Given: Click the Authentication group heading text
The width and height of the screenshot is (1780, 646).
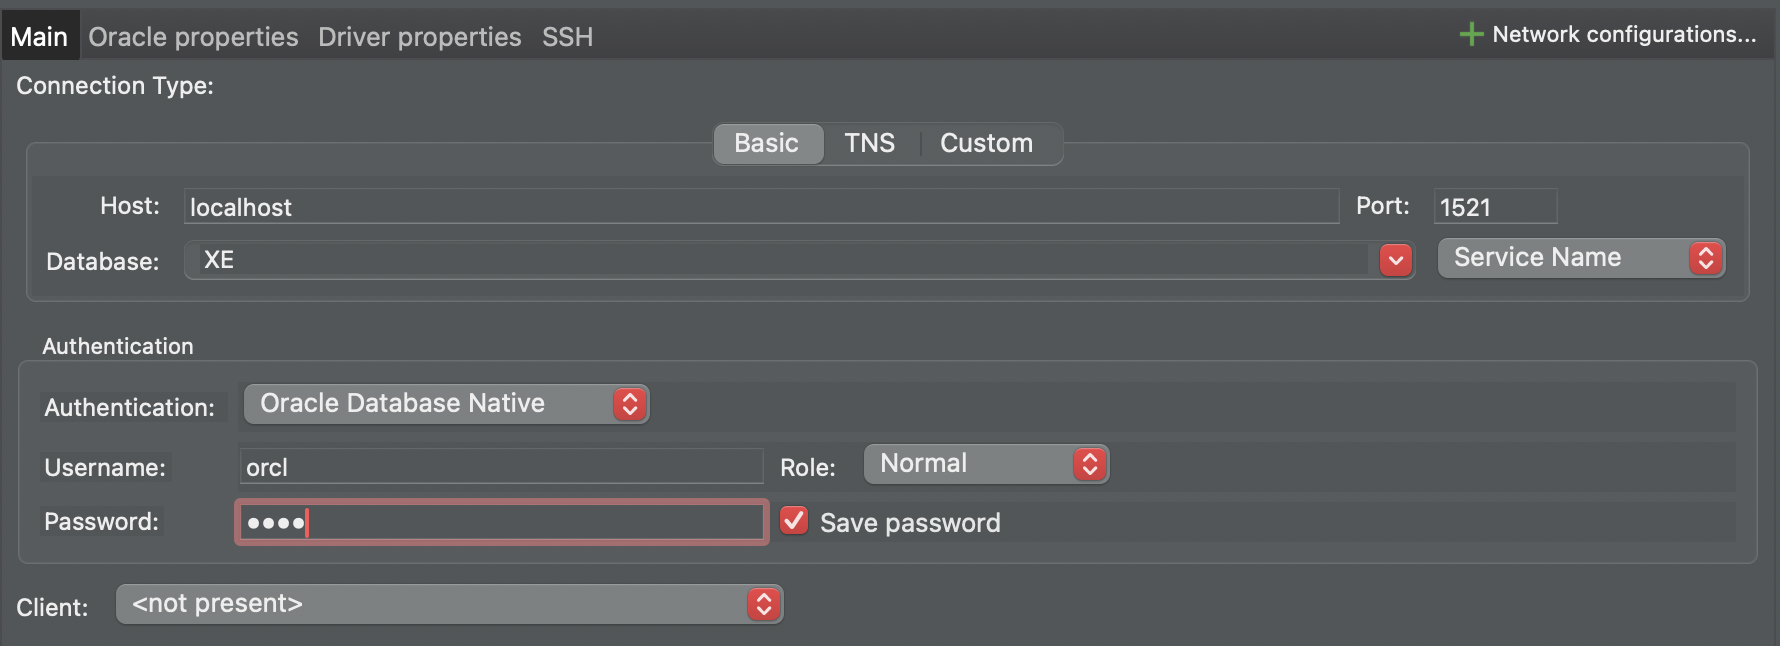Looking at the screenshot, I should [118, 346].
